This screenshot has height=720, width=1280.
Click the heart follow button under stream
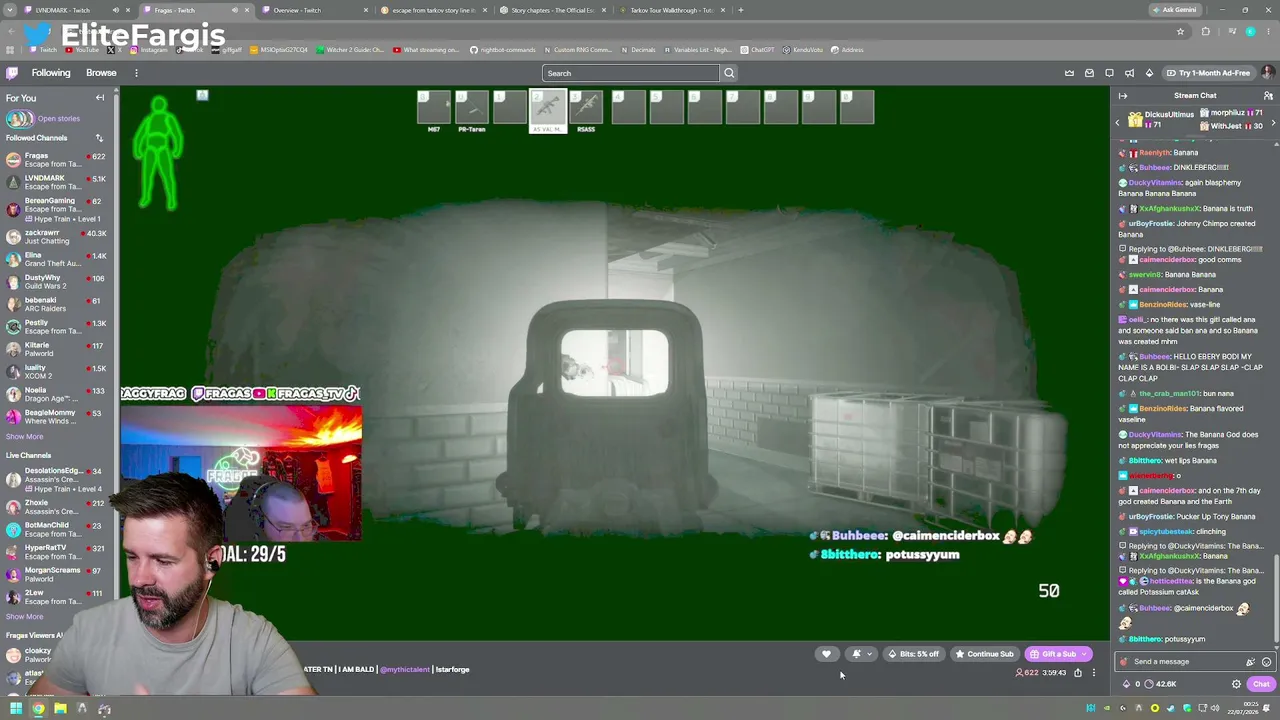coord(826,654)
